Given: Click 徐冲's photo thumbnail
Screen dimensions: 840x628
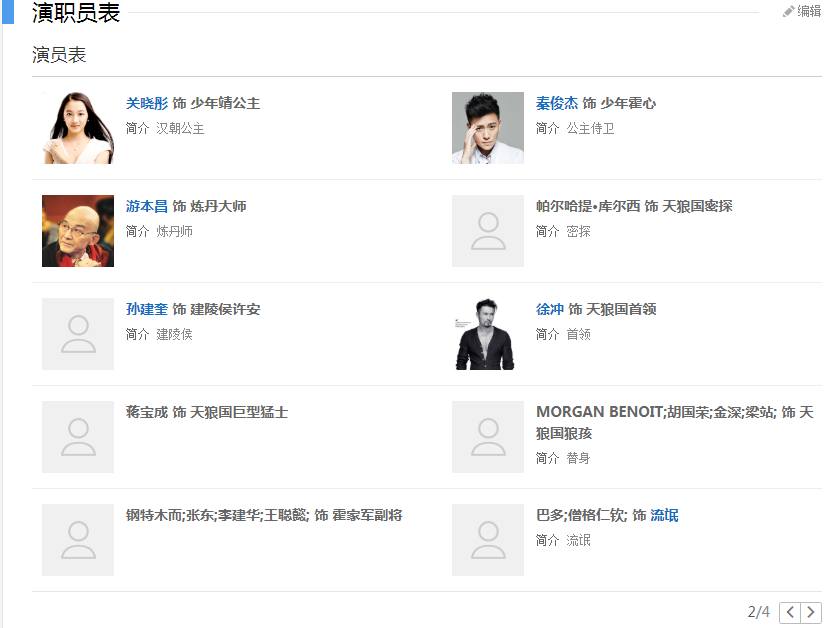Looking at the screenshot, I should pyautogui.click(x=488, y=334).
